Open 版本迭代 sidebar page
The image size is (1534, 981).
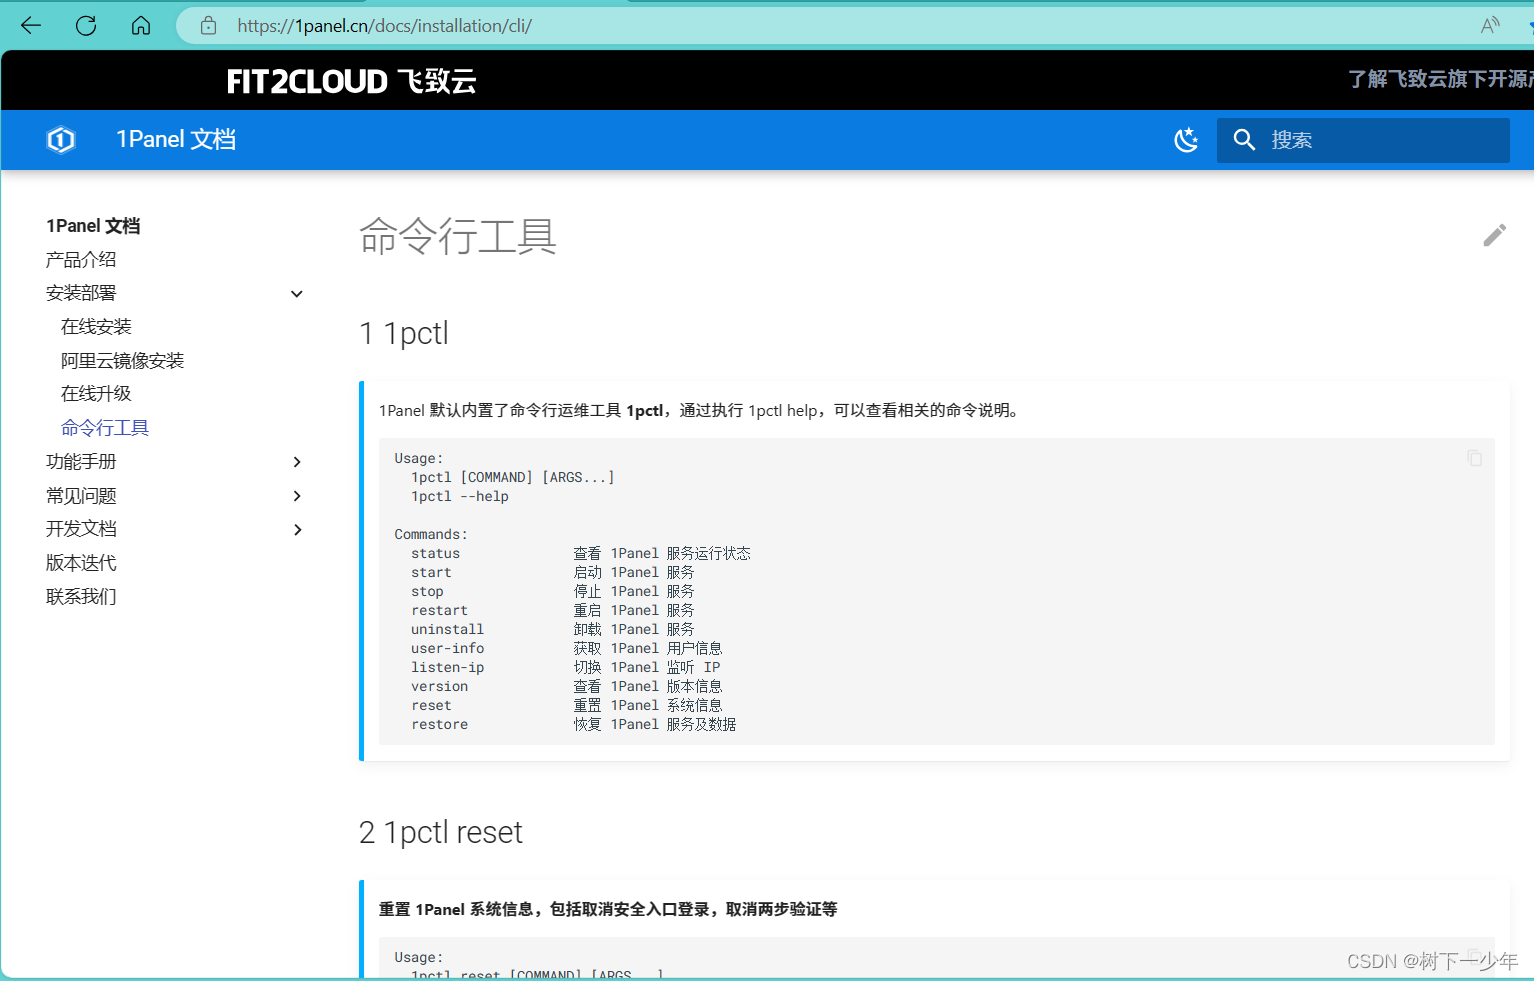(81, 563)
